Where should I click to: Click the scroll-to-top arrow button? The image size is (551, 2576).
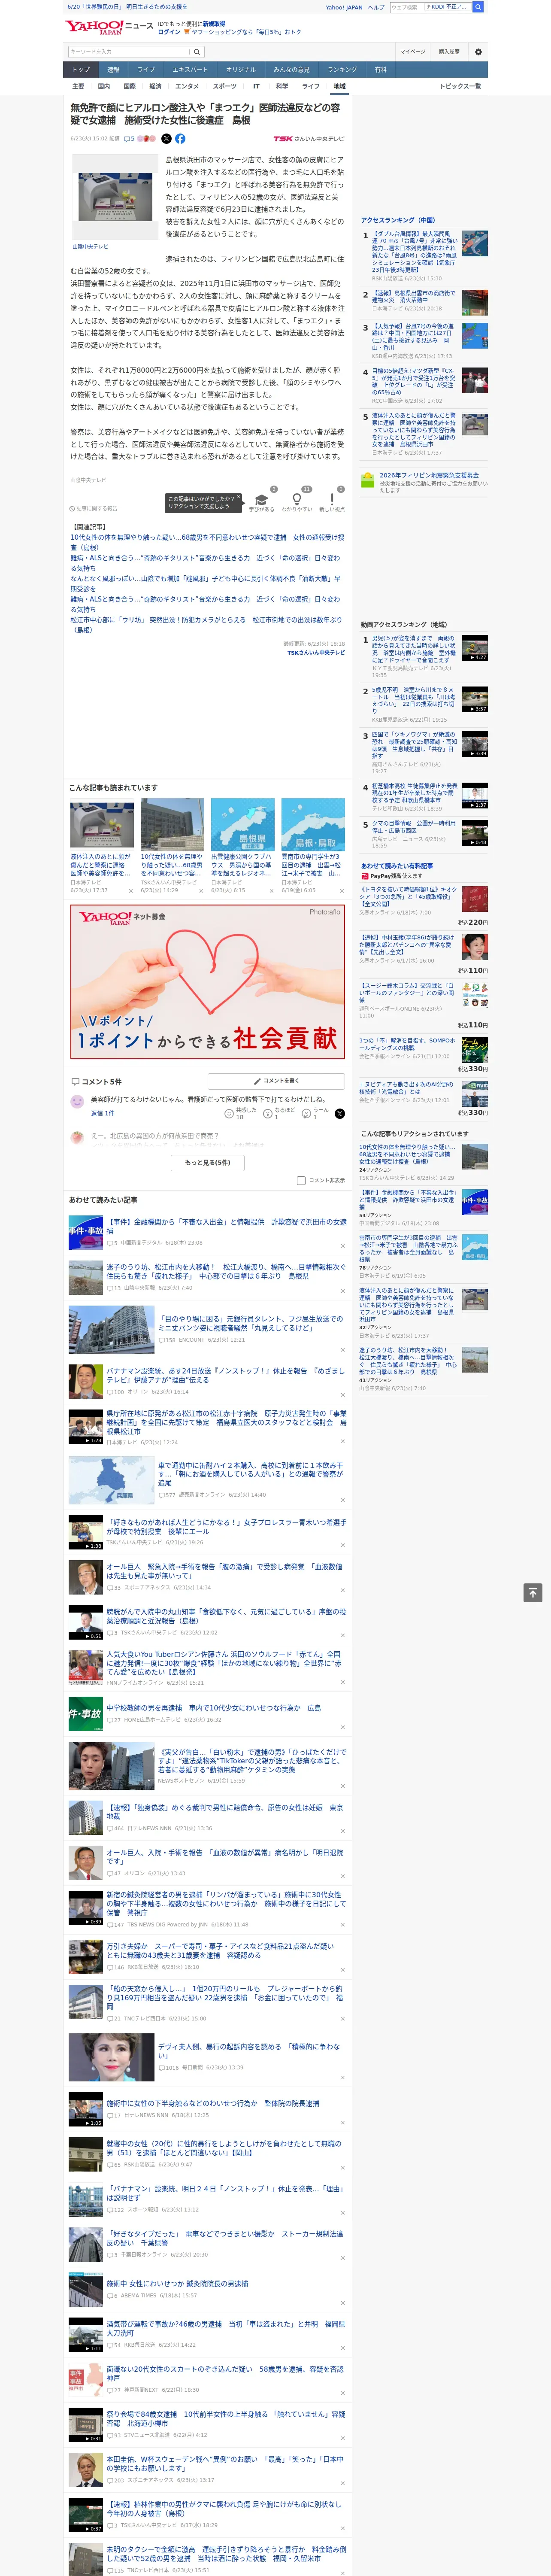[533, 1592]
